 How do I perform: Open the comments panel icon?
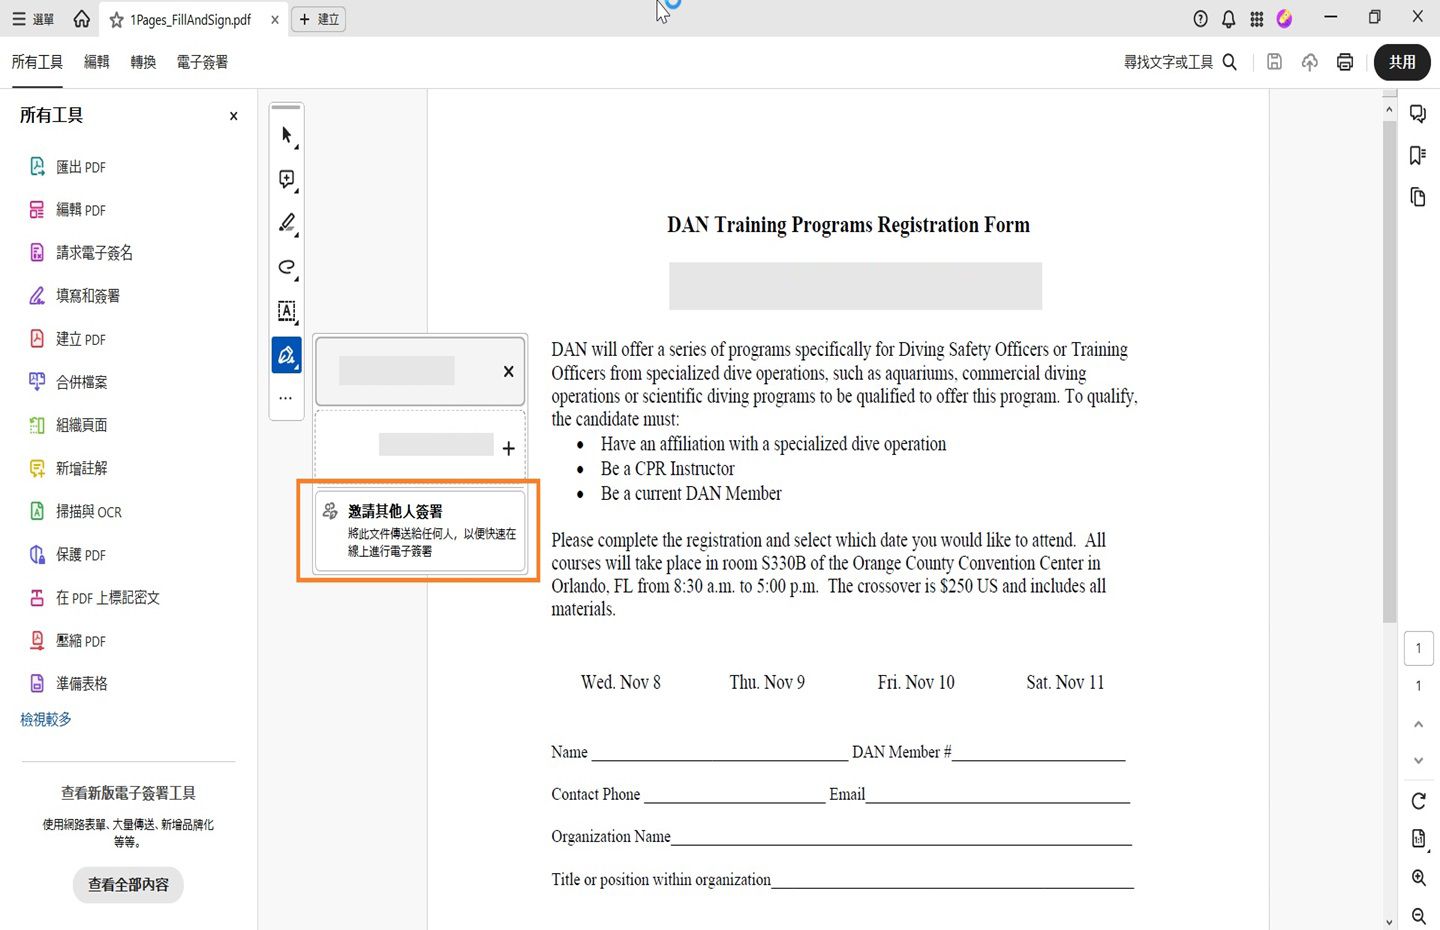point(1418,114)
